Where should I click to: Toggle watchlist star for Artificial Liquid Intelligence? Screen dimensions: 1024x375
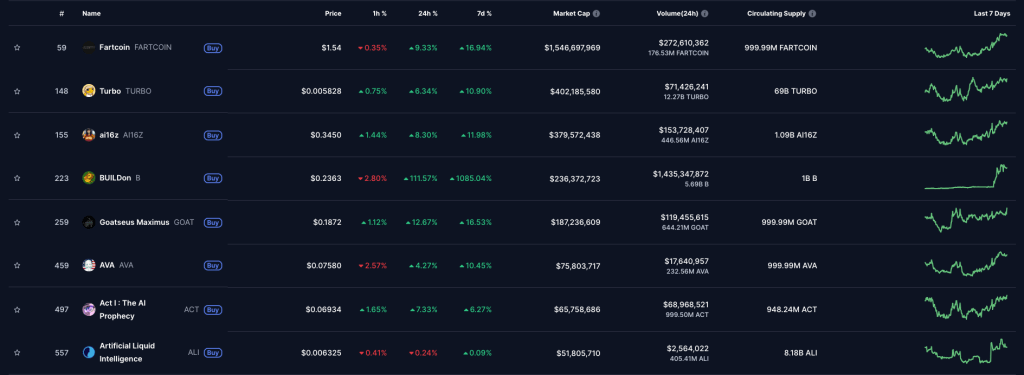(x=17, y=353)
